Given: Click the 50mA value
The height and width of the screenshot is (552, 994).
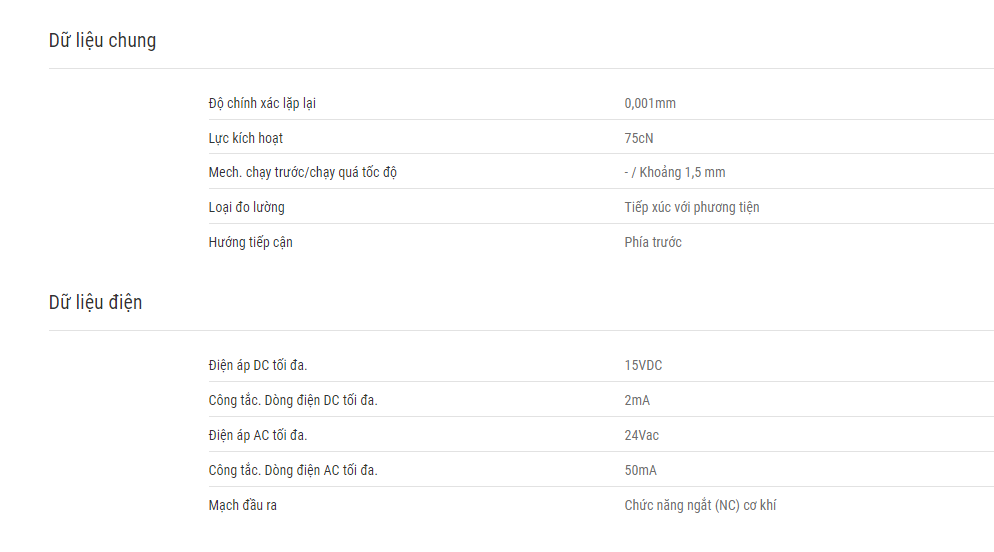Looking at the screenshot, I should [640, 470].
